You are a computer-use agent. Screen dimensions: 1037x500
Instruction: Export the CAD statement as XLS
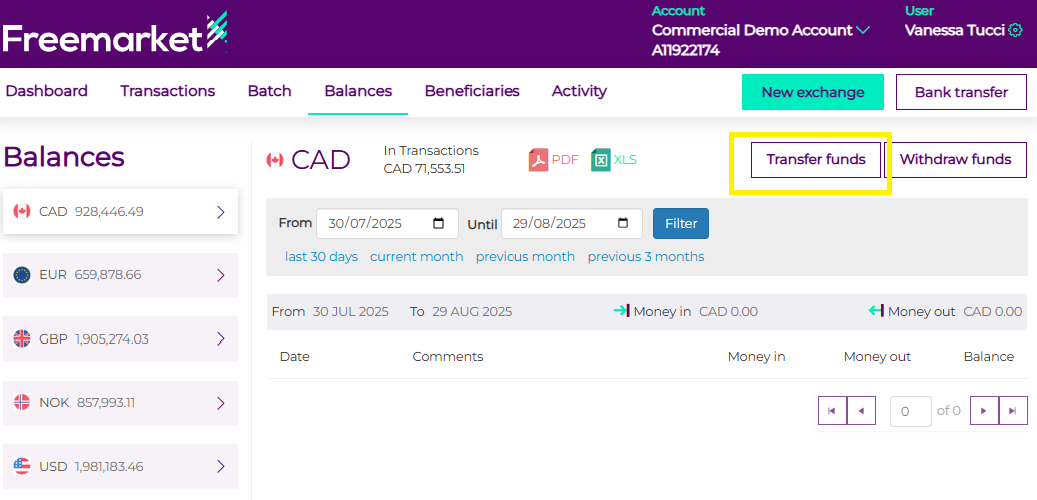point(613,160)
